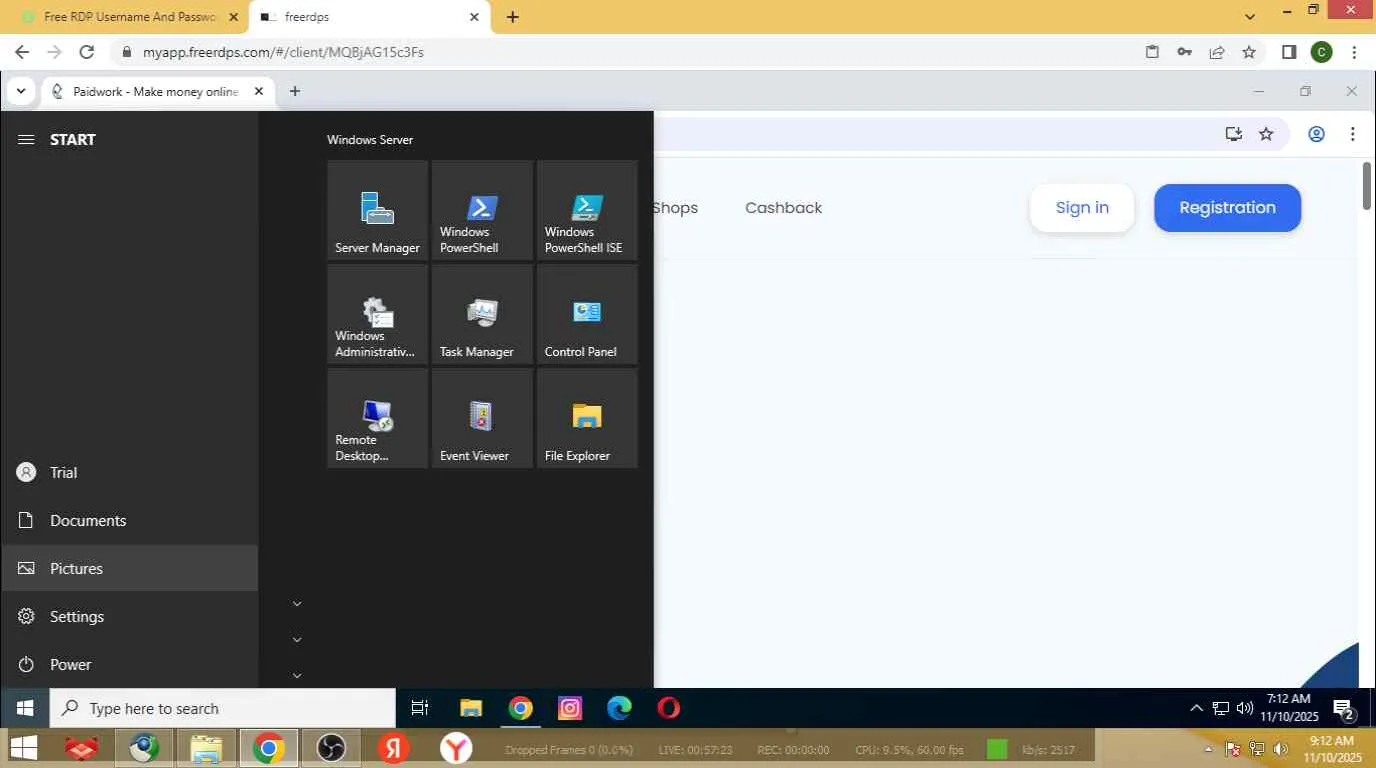This screenshot has height=768, width=1376.
Task: Open the Server Manager tile
Action: [x=377, y=210]
